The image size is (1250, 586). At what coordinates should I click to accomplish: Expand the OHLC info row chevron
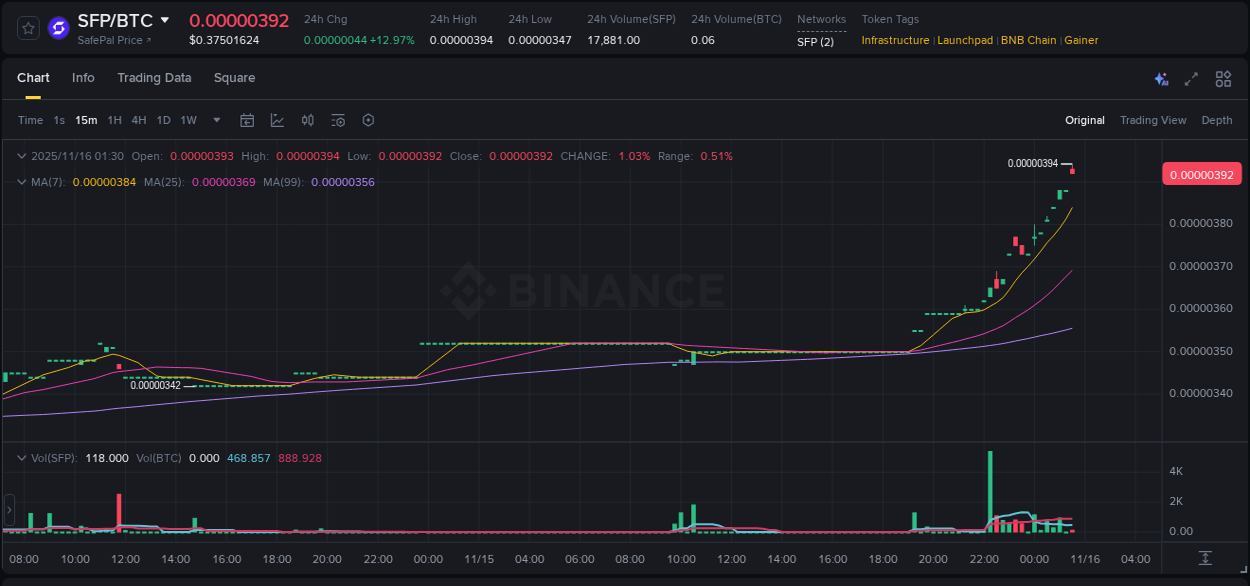21,156
